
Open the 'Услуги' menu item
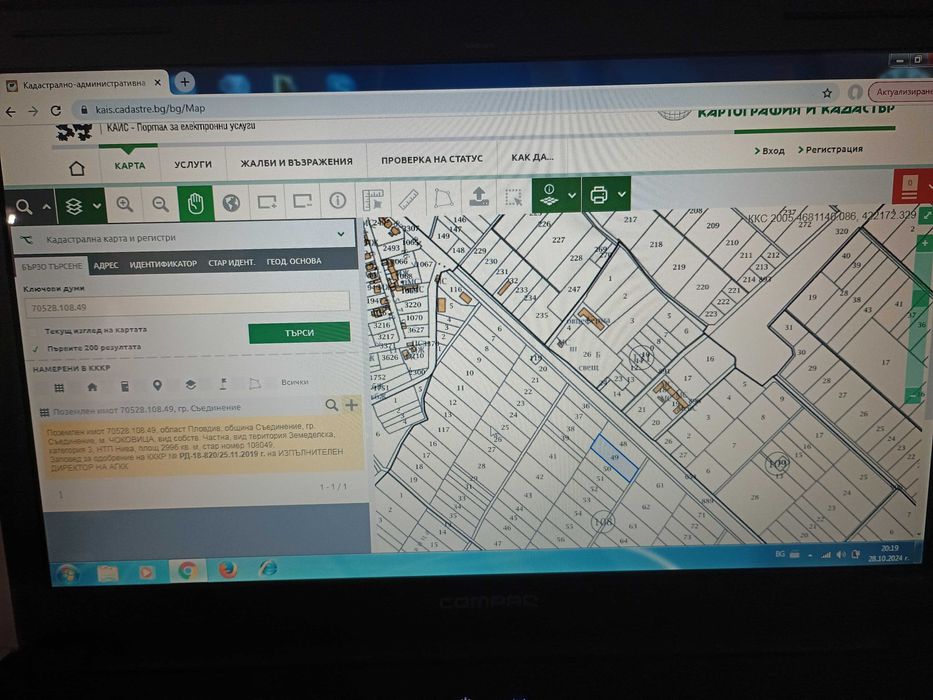click(193, 164)
